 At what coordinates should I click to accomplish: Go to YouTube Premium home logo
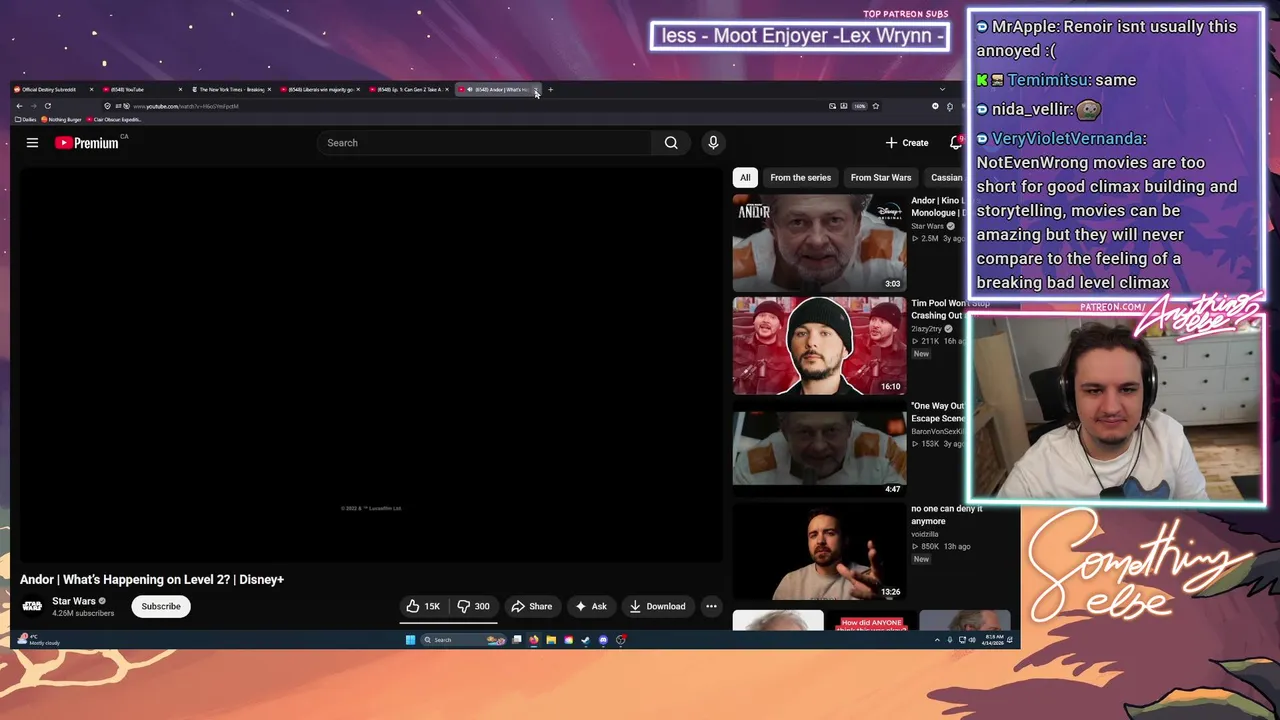tap(87, 143)
